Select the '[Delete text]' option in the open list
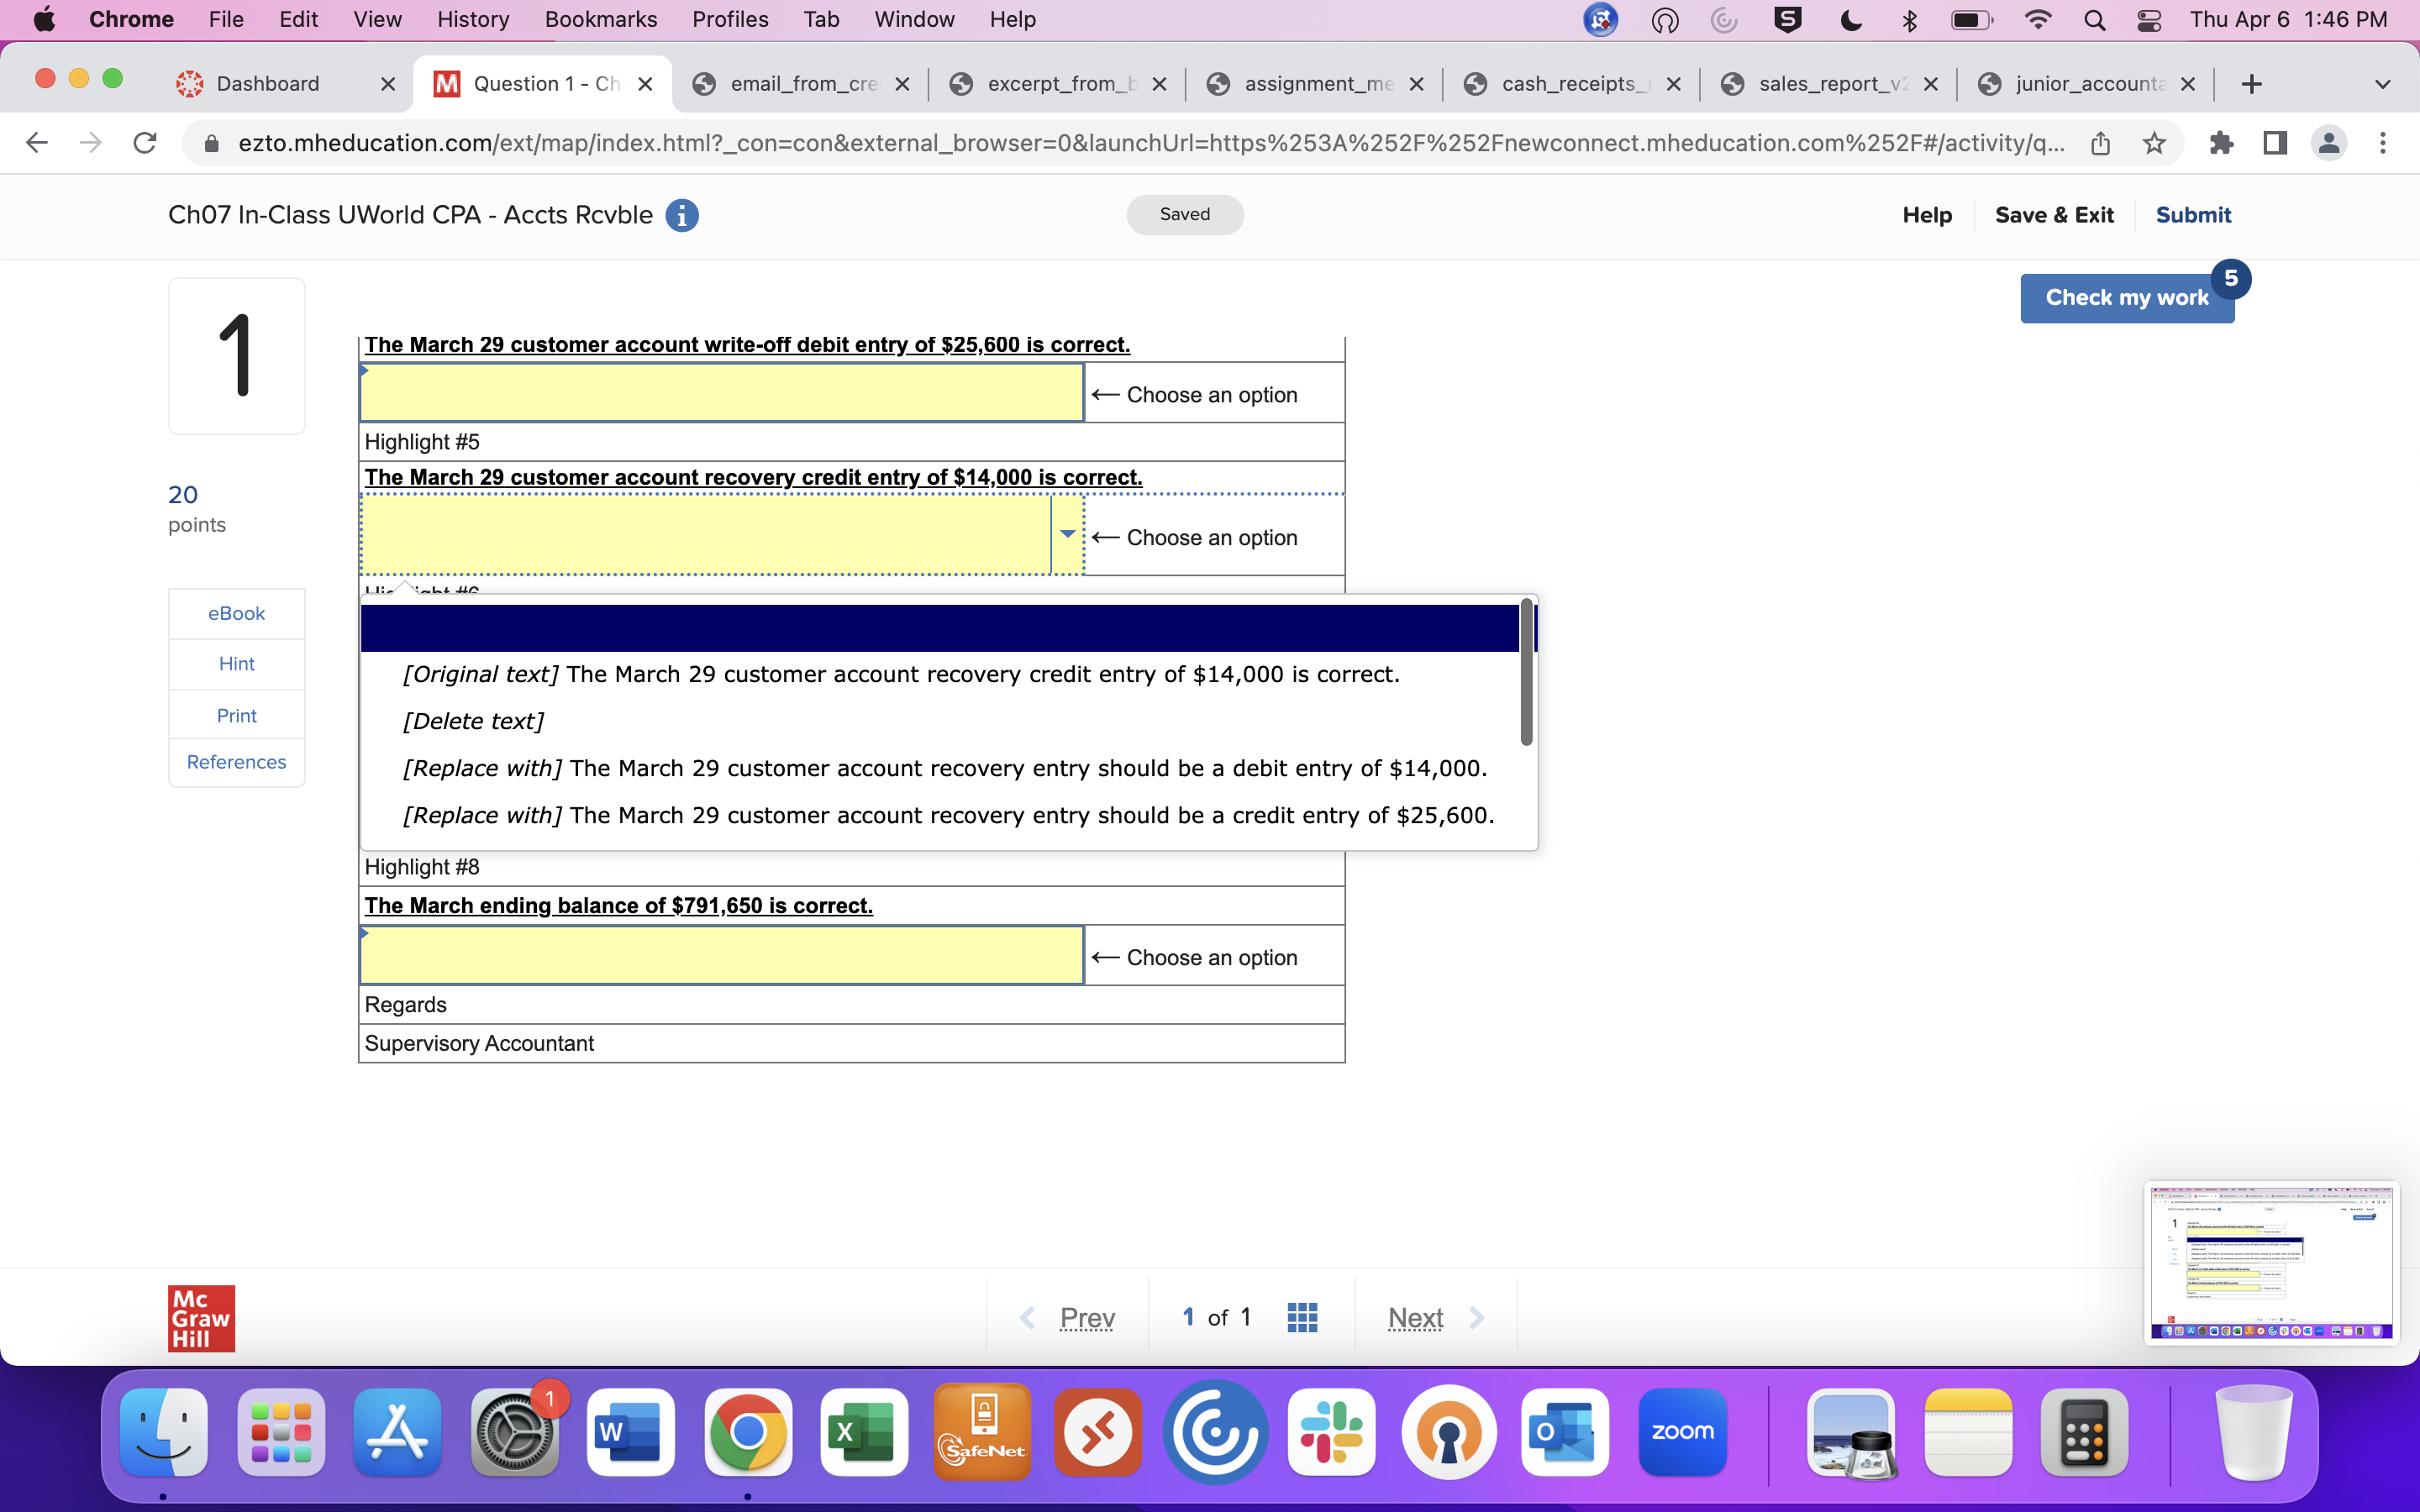This screenshot has width=2420, height=1512. click(473, 720)
